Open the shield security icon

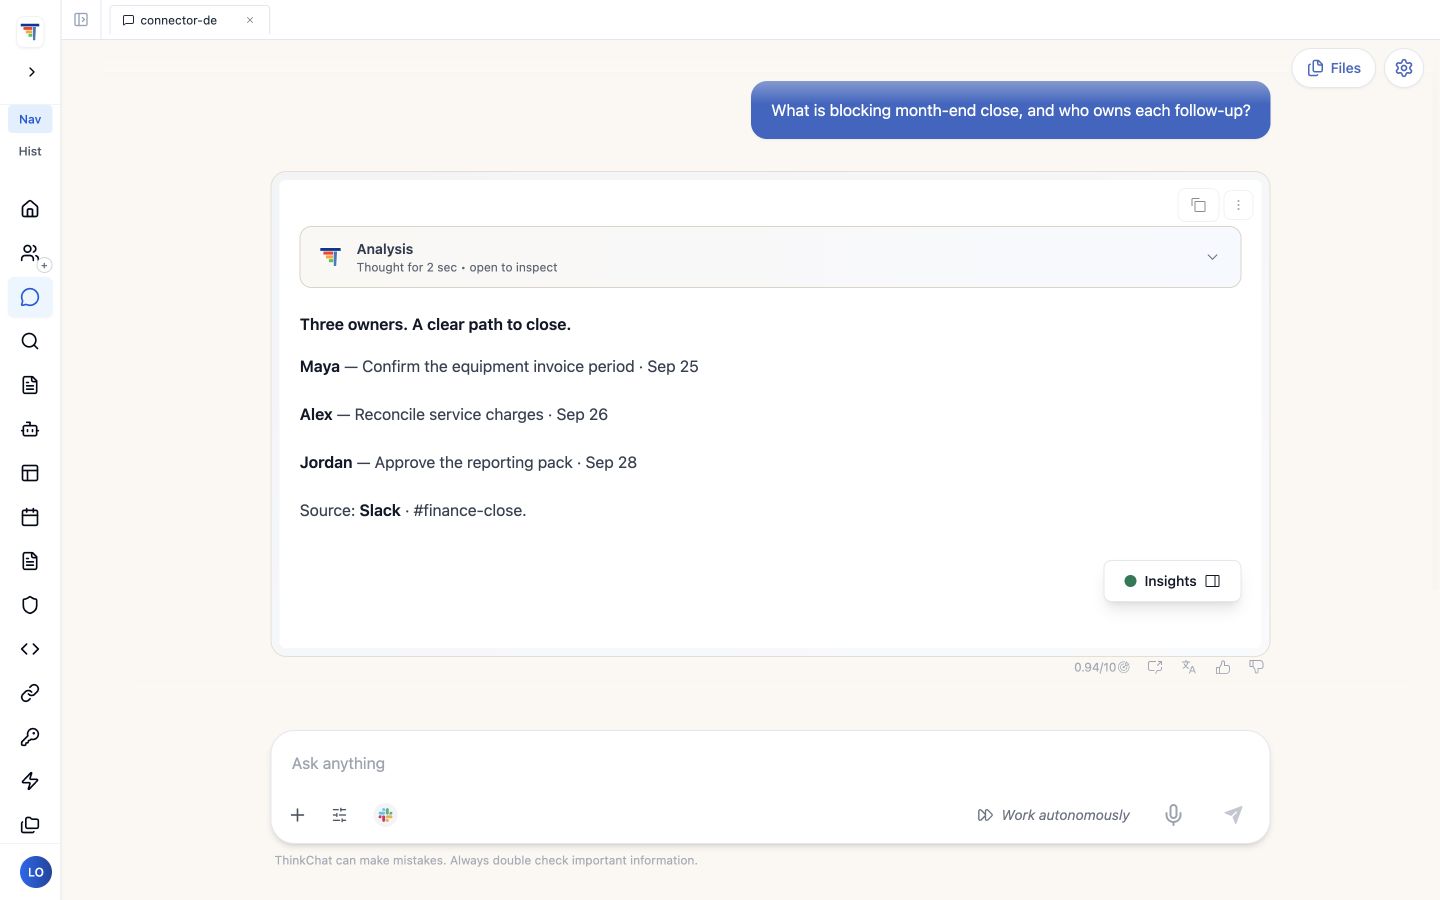click(x=30, y=605)
